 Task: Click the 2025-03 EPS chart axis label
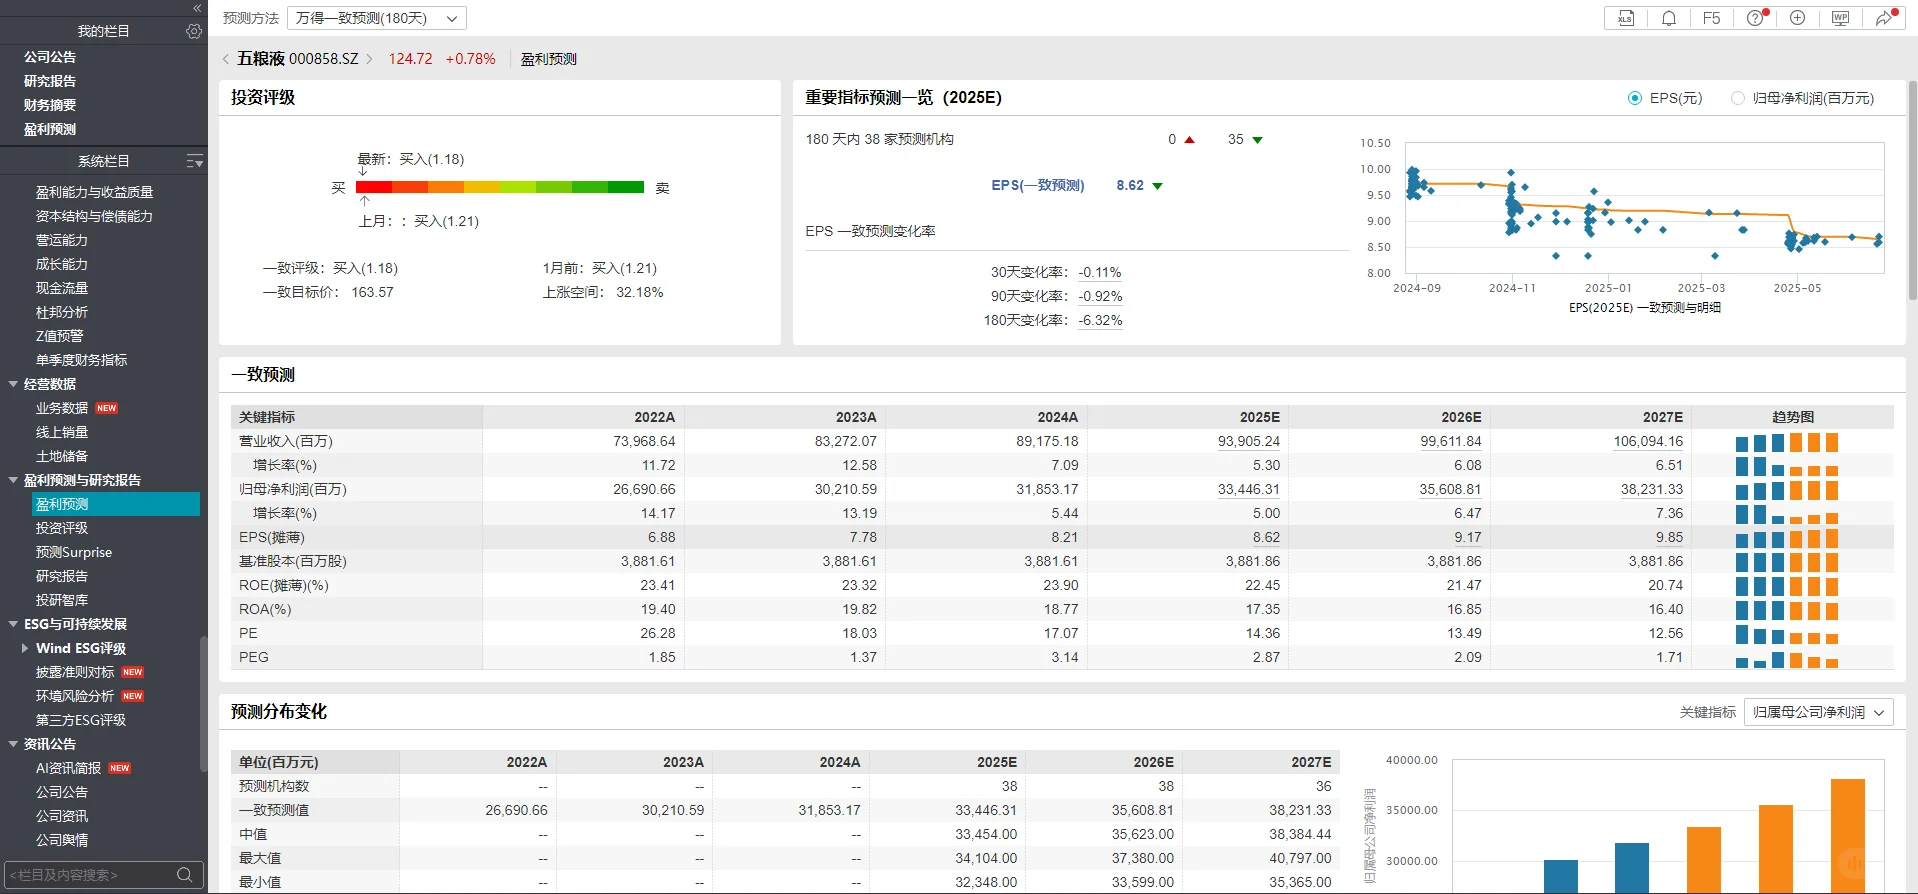[1701, 288]
